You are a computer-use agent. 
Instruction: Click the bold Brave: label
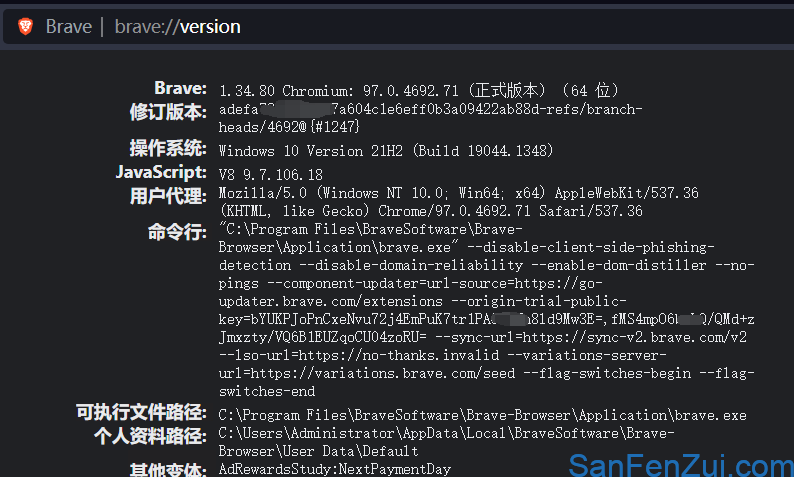pyautogui.click(x=180, y=88)
